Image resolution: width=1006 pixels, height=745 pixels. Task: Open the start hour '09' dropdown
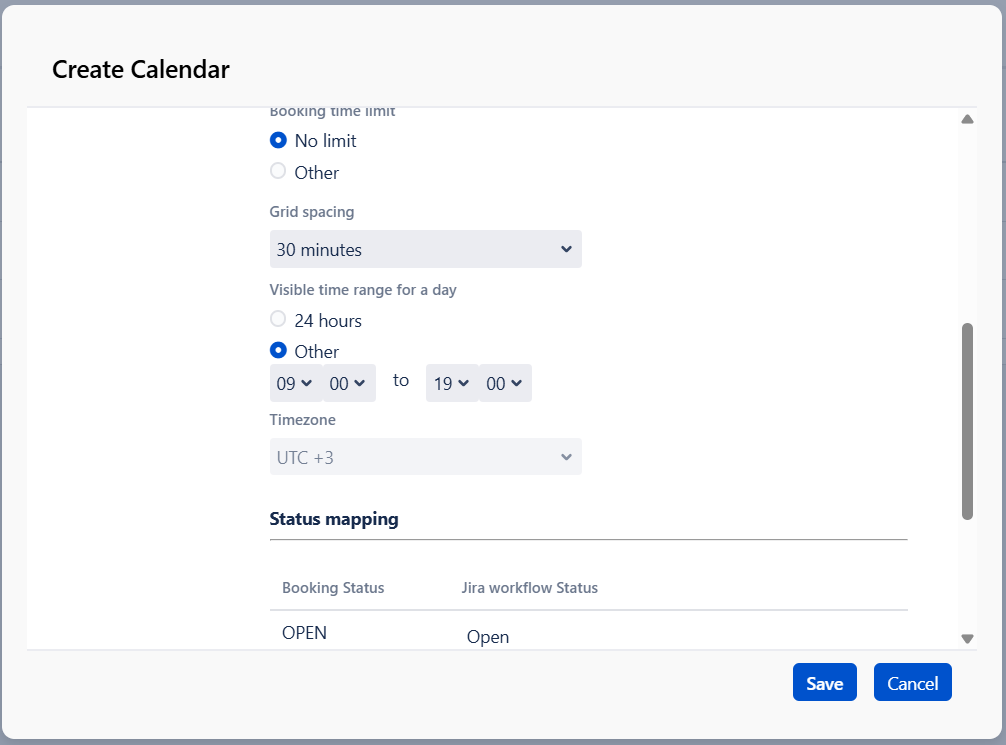point(295,383)
